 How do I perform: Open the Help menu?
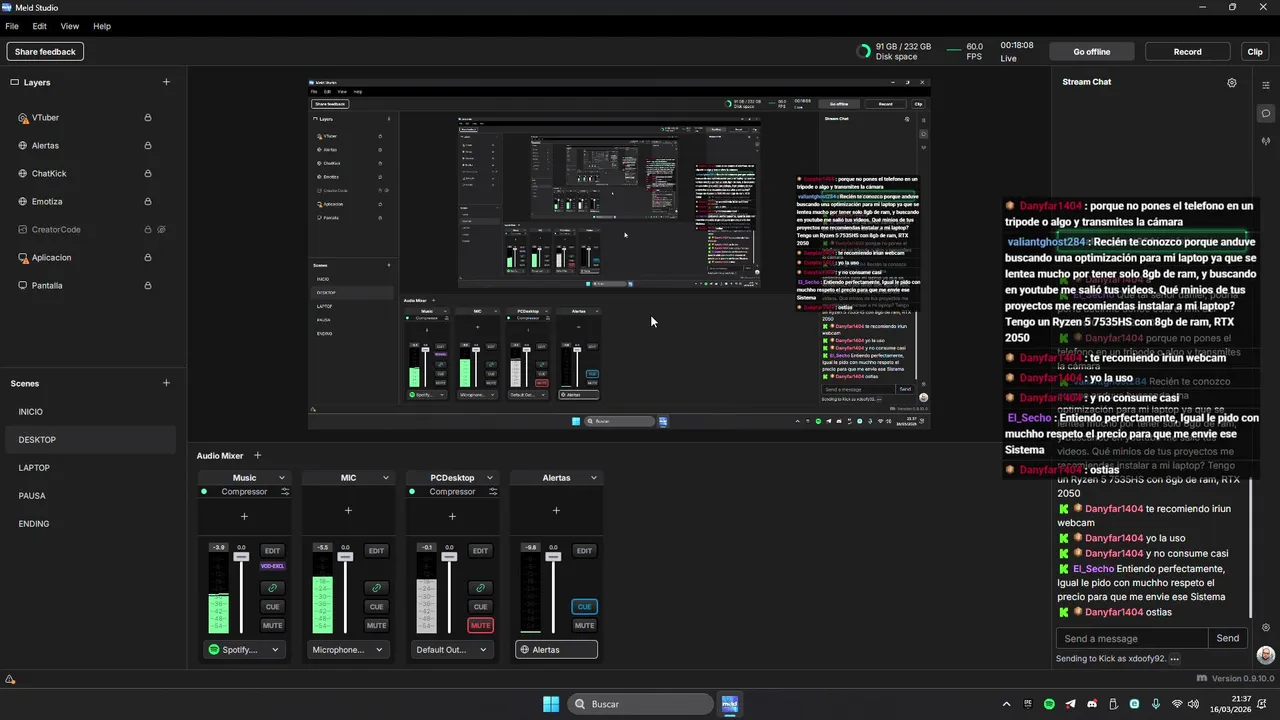click(x=102, y=26)
